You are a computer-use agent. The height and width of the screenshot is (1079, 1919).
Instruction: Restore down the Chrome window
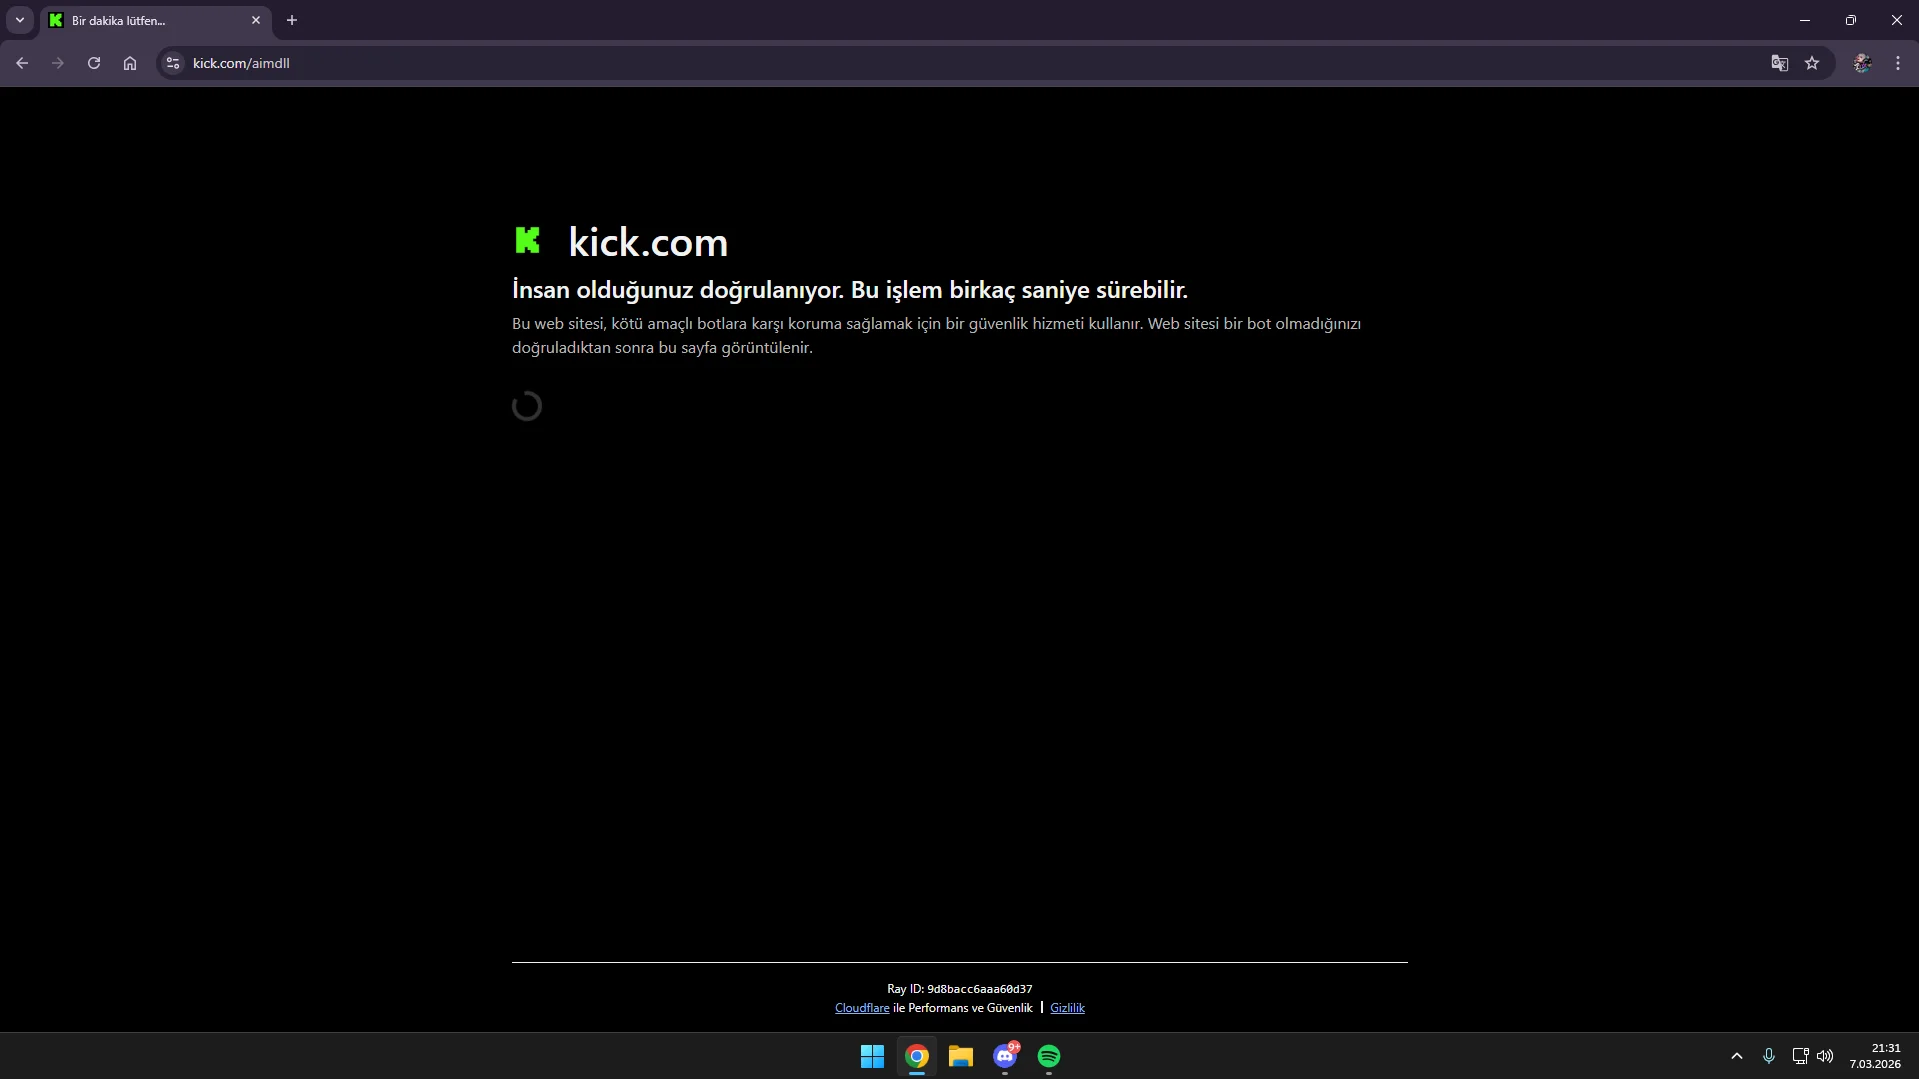1851,20
